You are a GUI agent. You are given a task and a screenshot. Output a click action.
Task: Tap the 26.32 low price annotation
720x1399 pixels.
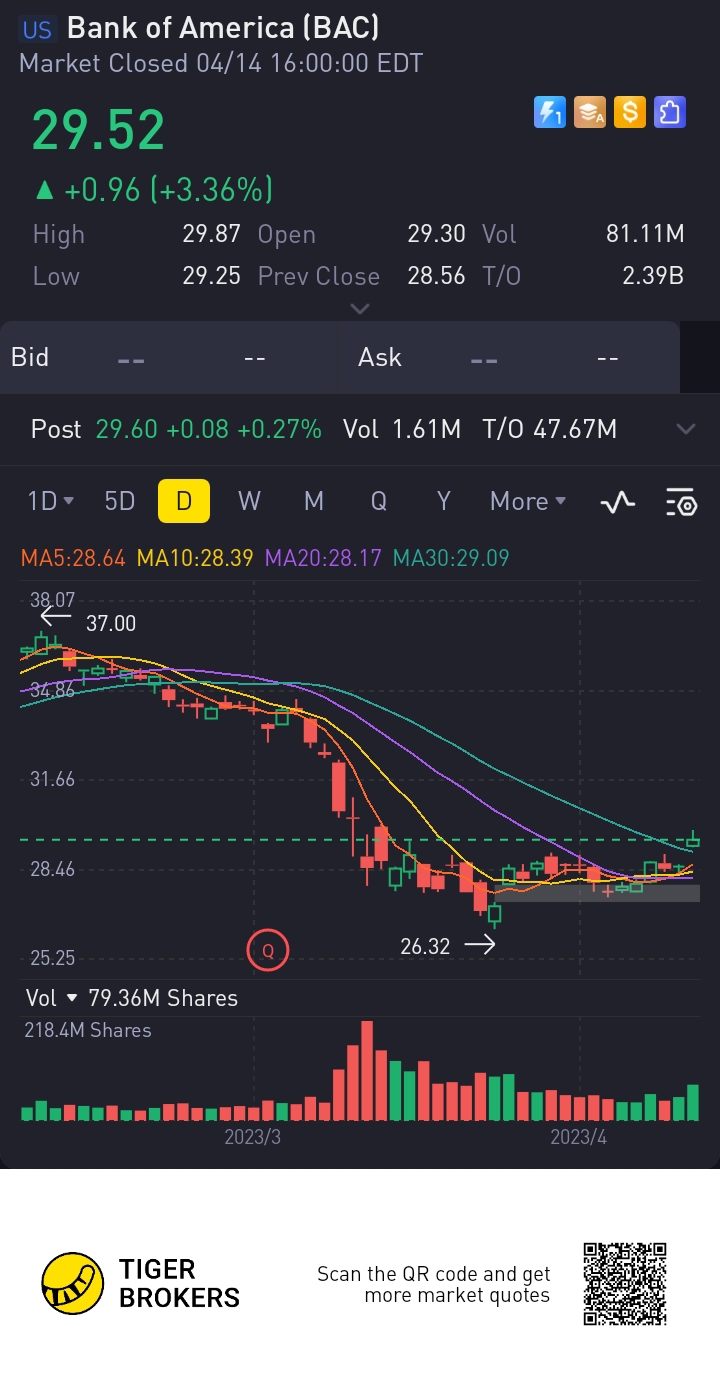pos(425,946)
